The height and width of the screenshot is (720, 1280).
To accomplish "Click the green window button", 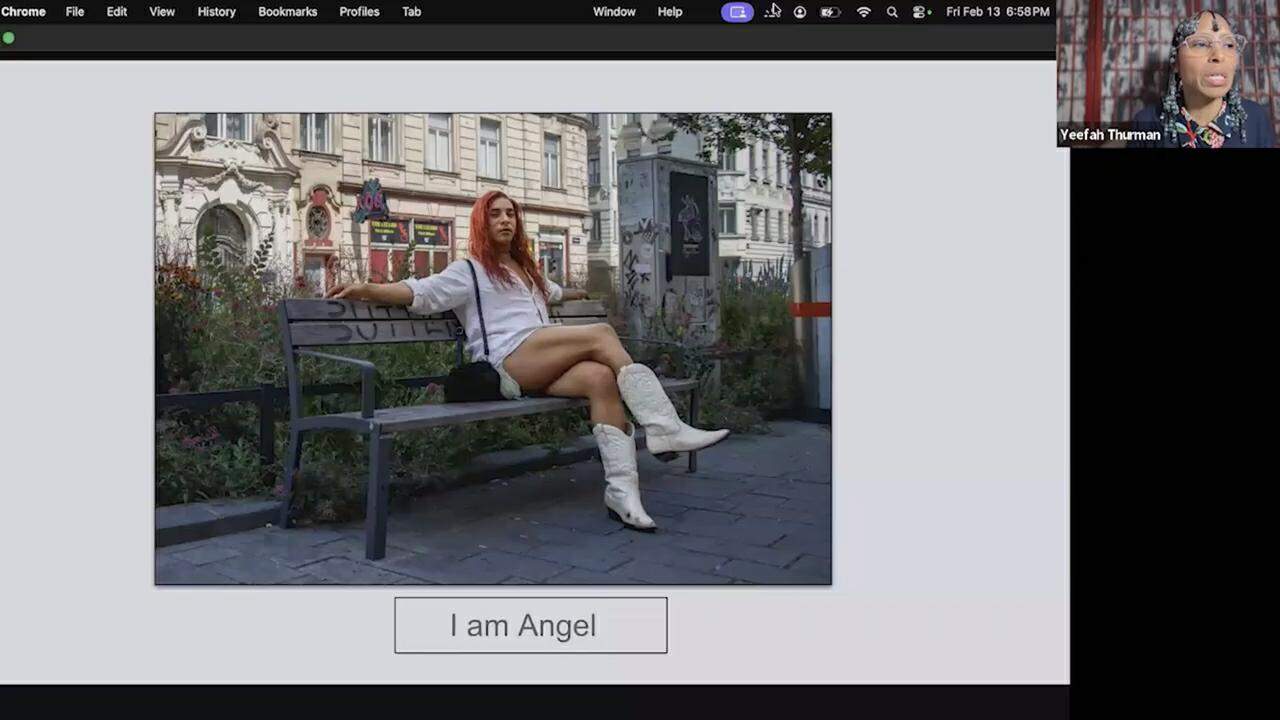I will coord(9,38).
